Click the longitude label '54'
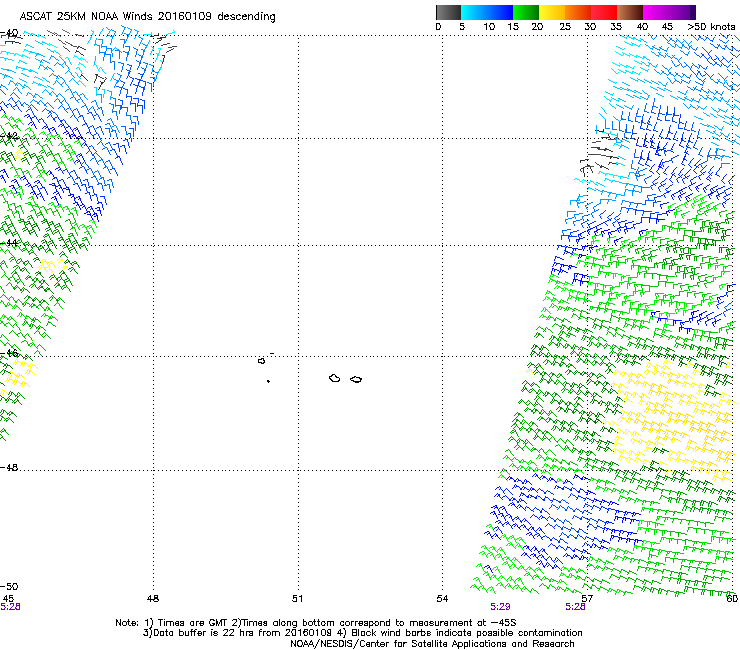This screenshot has height=650, width=740. (x=442, y=599)
